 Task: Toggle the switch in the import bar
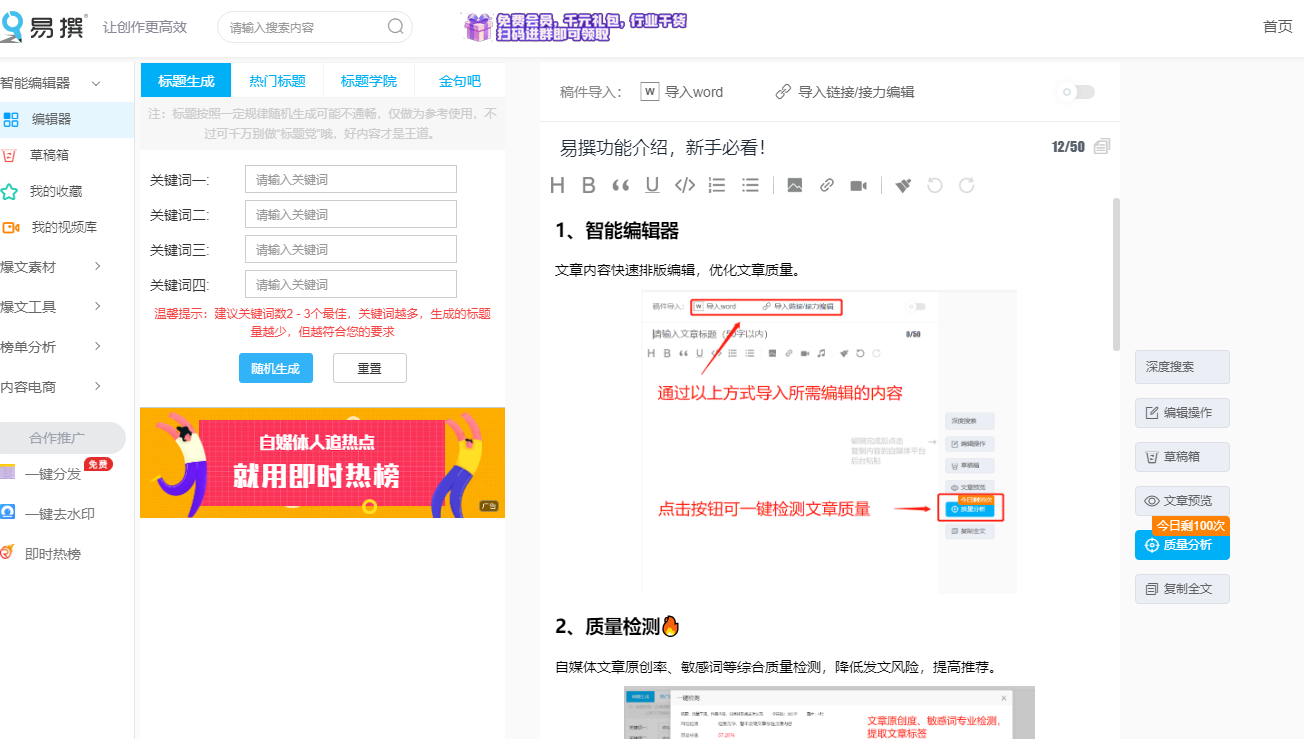click(x=1077, y=92)
